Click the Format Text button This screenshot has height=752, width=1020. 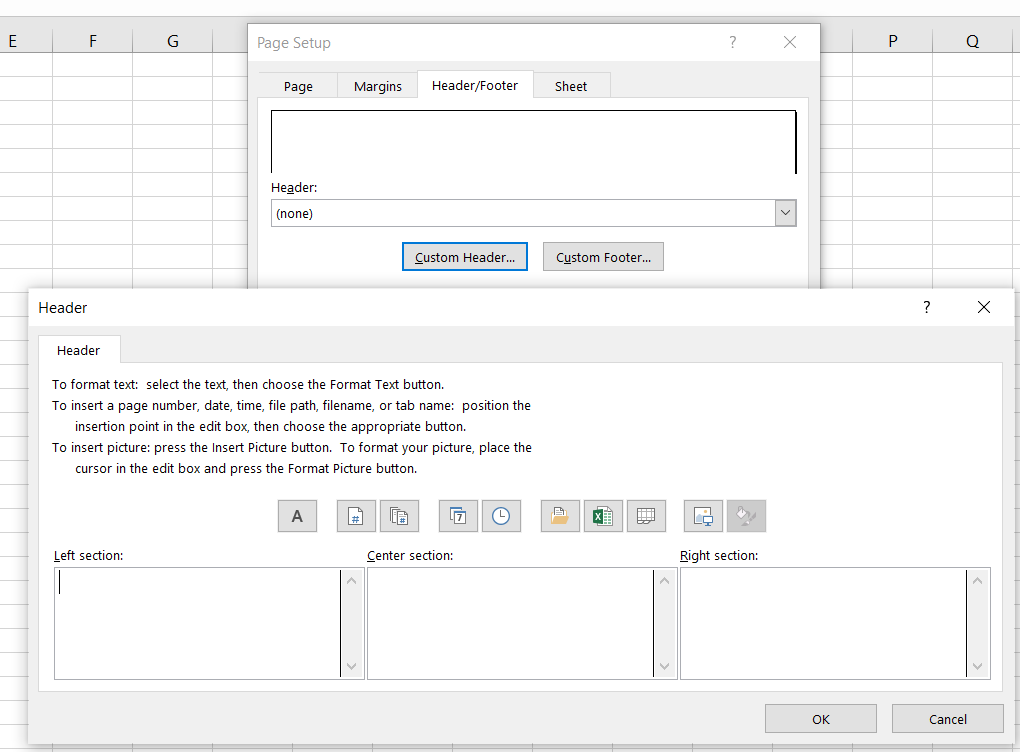[x=297, y=516]
